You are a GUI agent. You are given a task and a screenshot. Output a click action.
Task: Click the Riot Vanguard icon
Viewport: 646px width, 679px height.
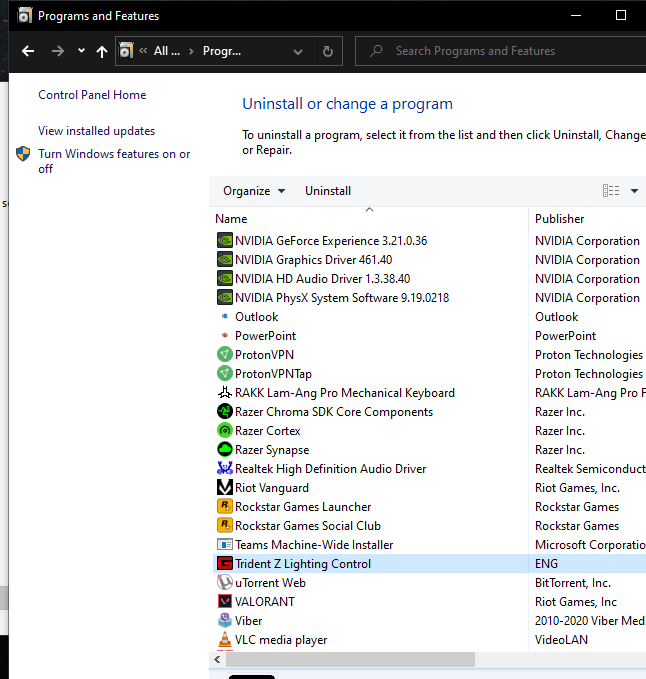225,487
